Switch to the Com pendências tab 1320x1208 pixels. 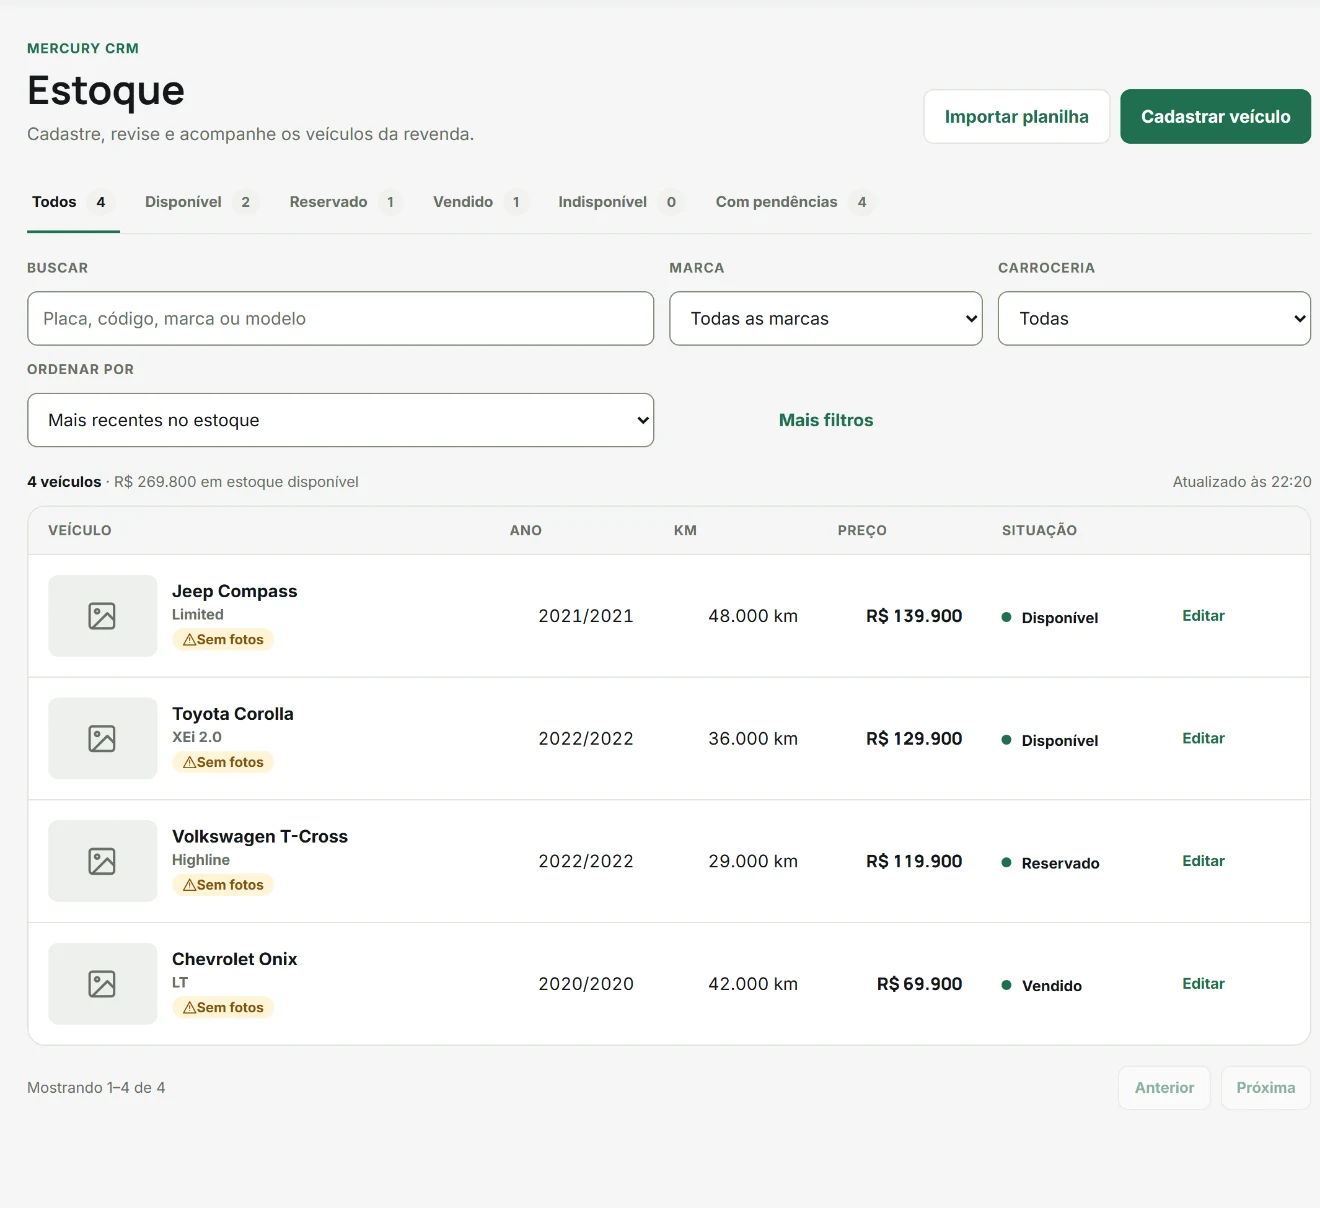pyautogui.click(x=794, y=202)
